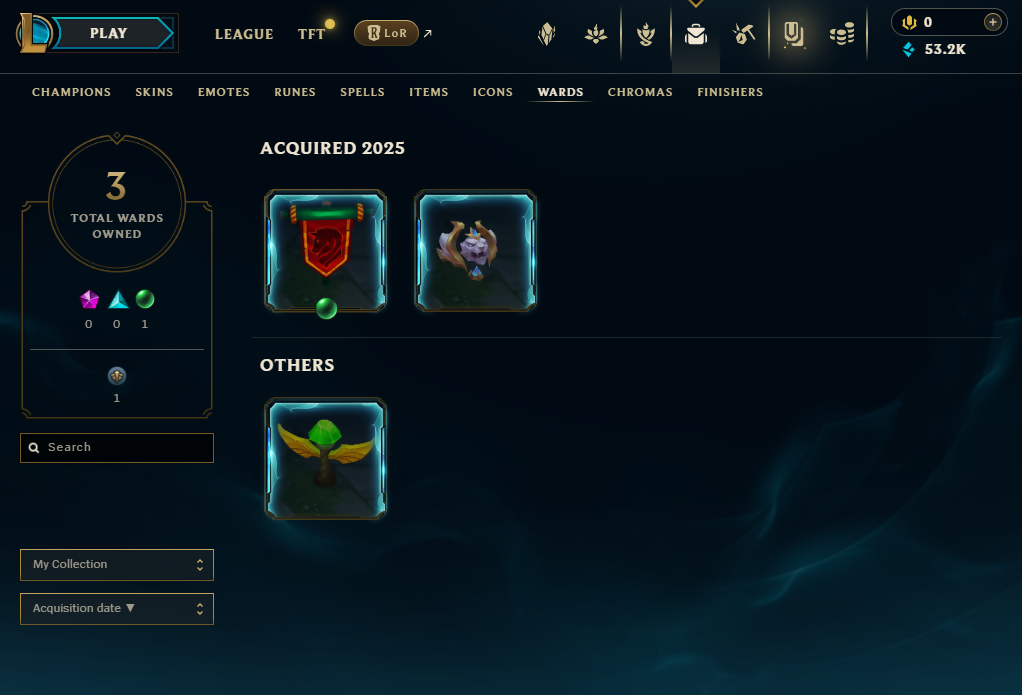Viewport: 1022px width, 695px height.
Task: Click the League logo icon
Action: click(33, 33)
